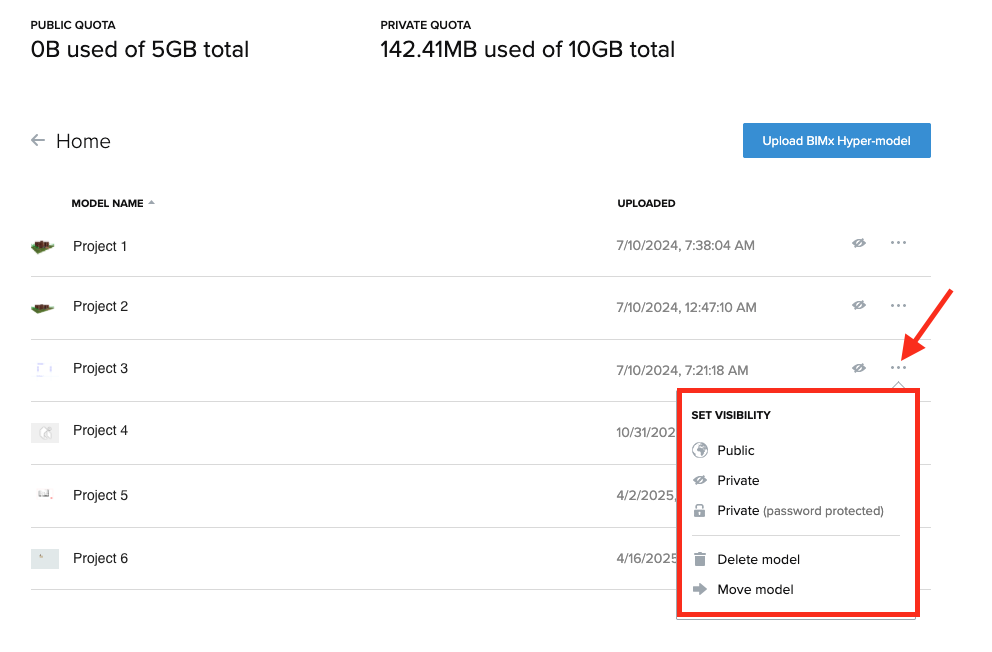
Task: Click the back arrow next to Home
Action: point(38,140)
